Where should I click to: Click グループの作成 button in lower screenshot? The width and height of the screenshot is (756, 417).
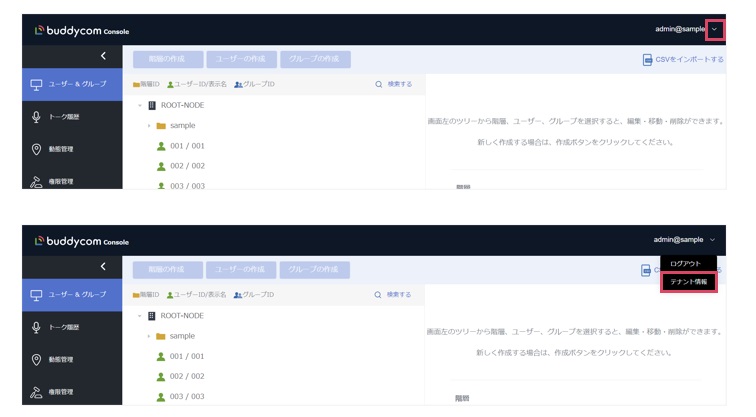314,270
